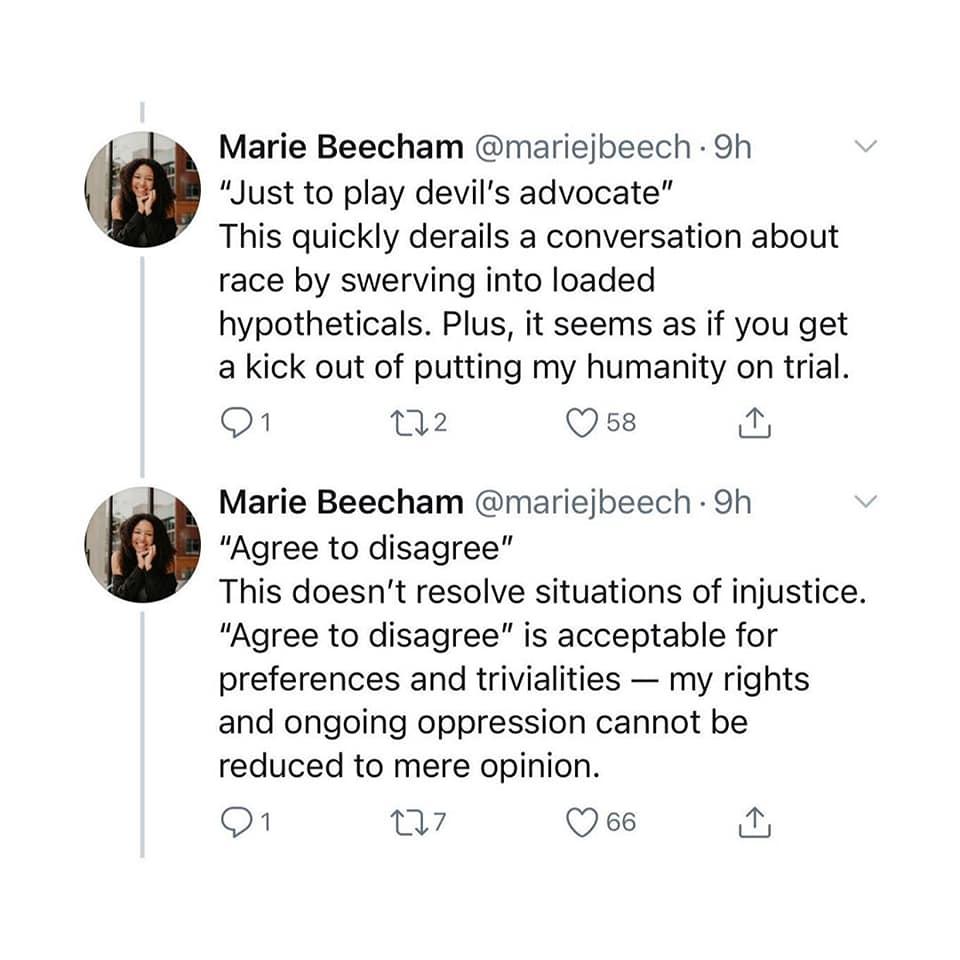960x960 pixels.
Task: Open the tweet about situations of injustice
Action: pyautogui.click(x=530, y=680)
